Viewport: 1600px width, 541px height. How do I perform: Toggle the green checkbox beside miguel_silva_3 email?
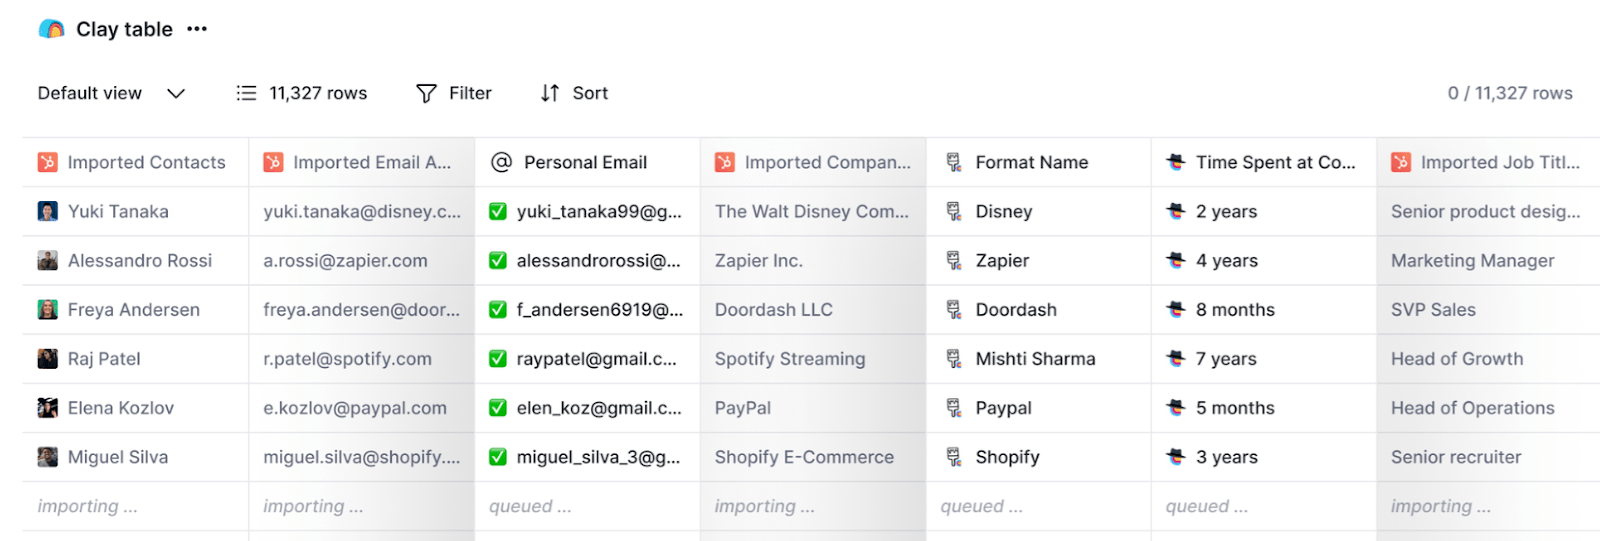point(497,457)
